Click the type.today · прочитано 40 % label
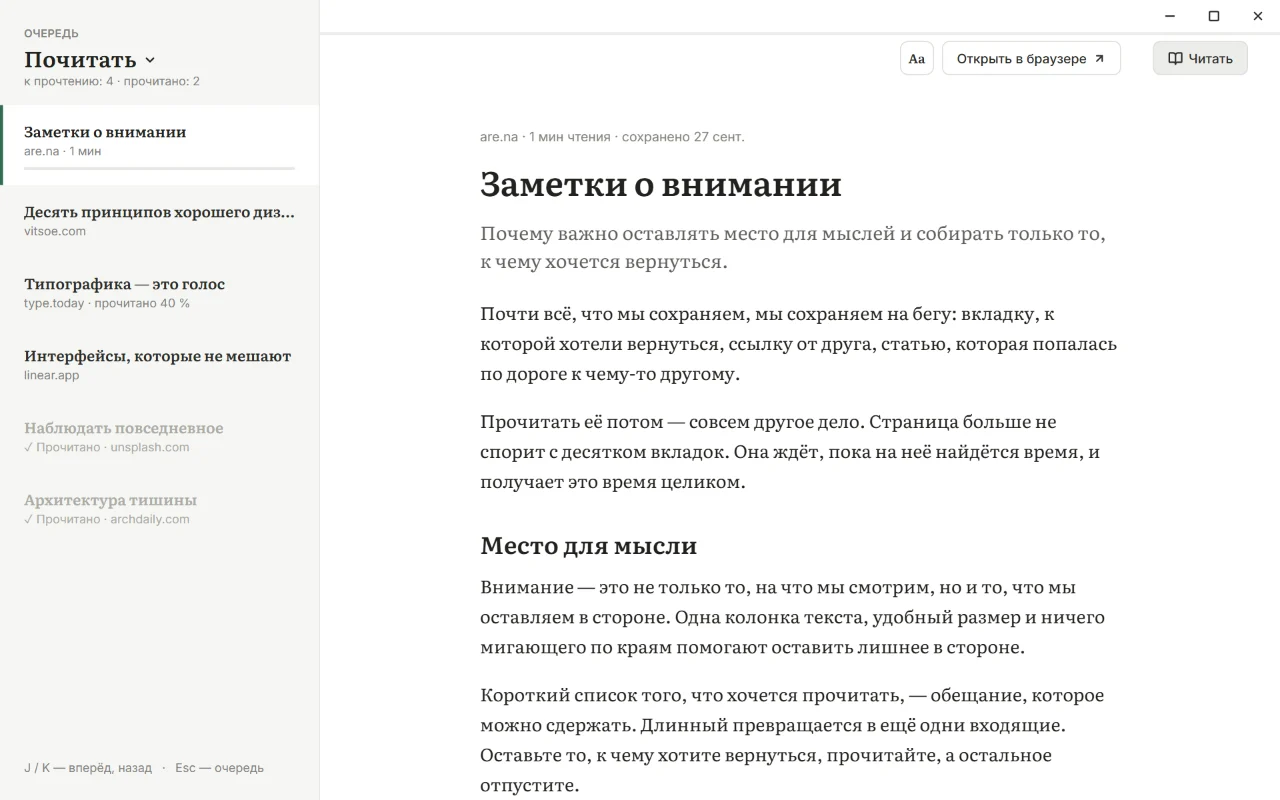1280x800 pixels. pos(107,303)
